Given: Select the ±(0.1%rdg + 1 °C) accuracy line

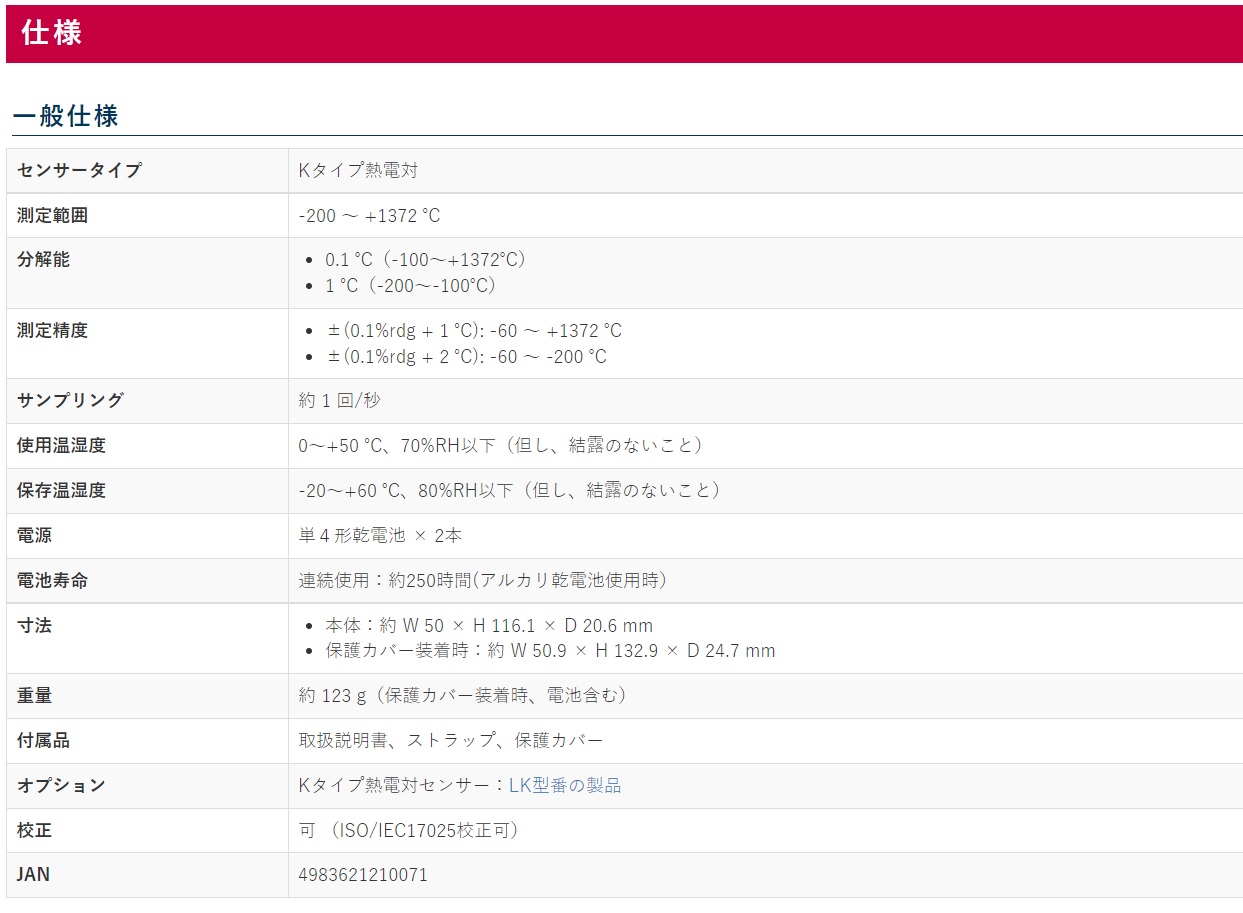Looking at the screenshot, I should [474, 331].
